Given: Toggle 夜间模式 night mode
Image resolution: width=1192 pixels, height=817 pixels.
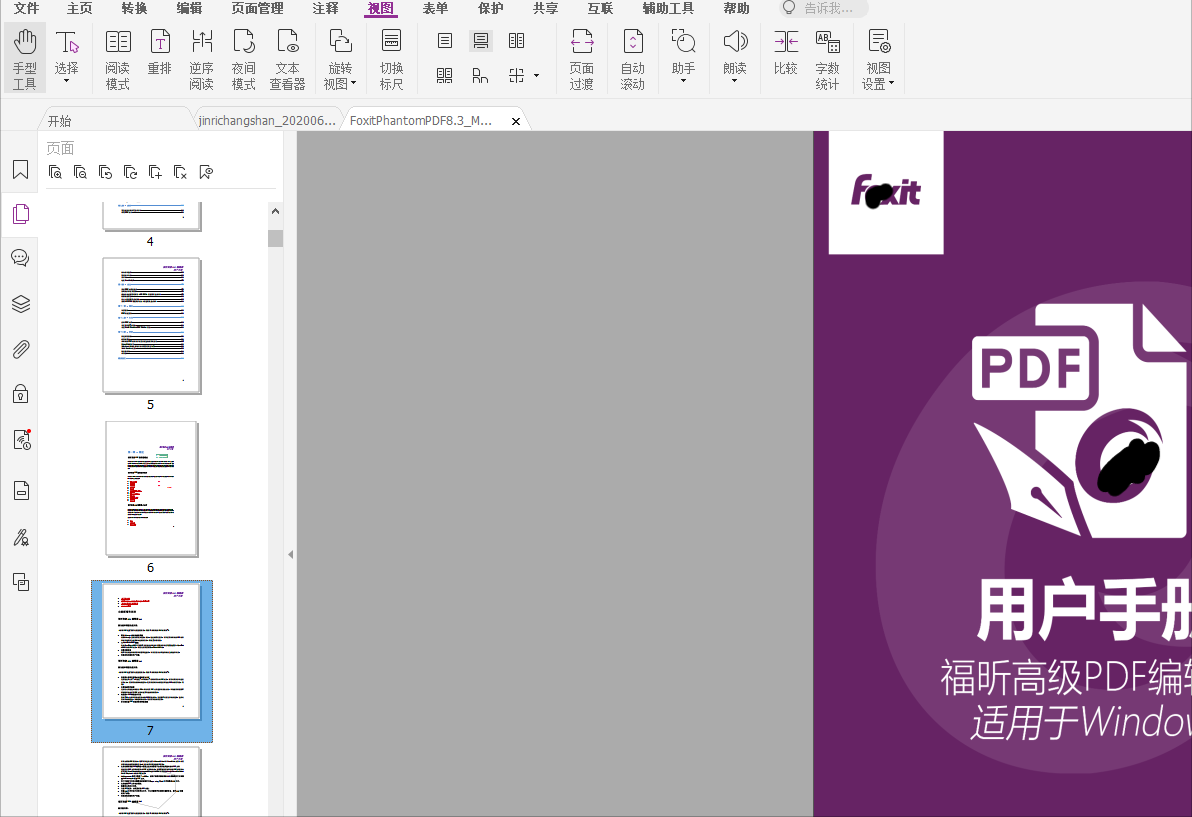Looking at the screenshot, I should pyautogui.click(x=243, y=59).
